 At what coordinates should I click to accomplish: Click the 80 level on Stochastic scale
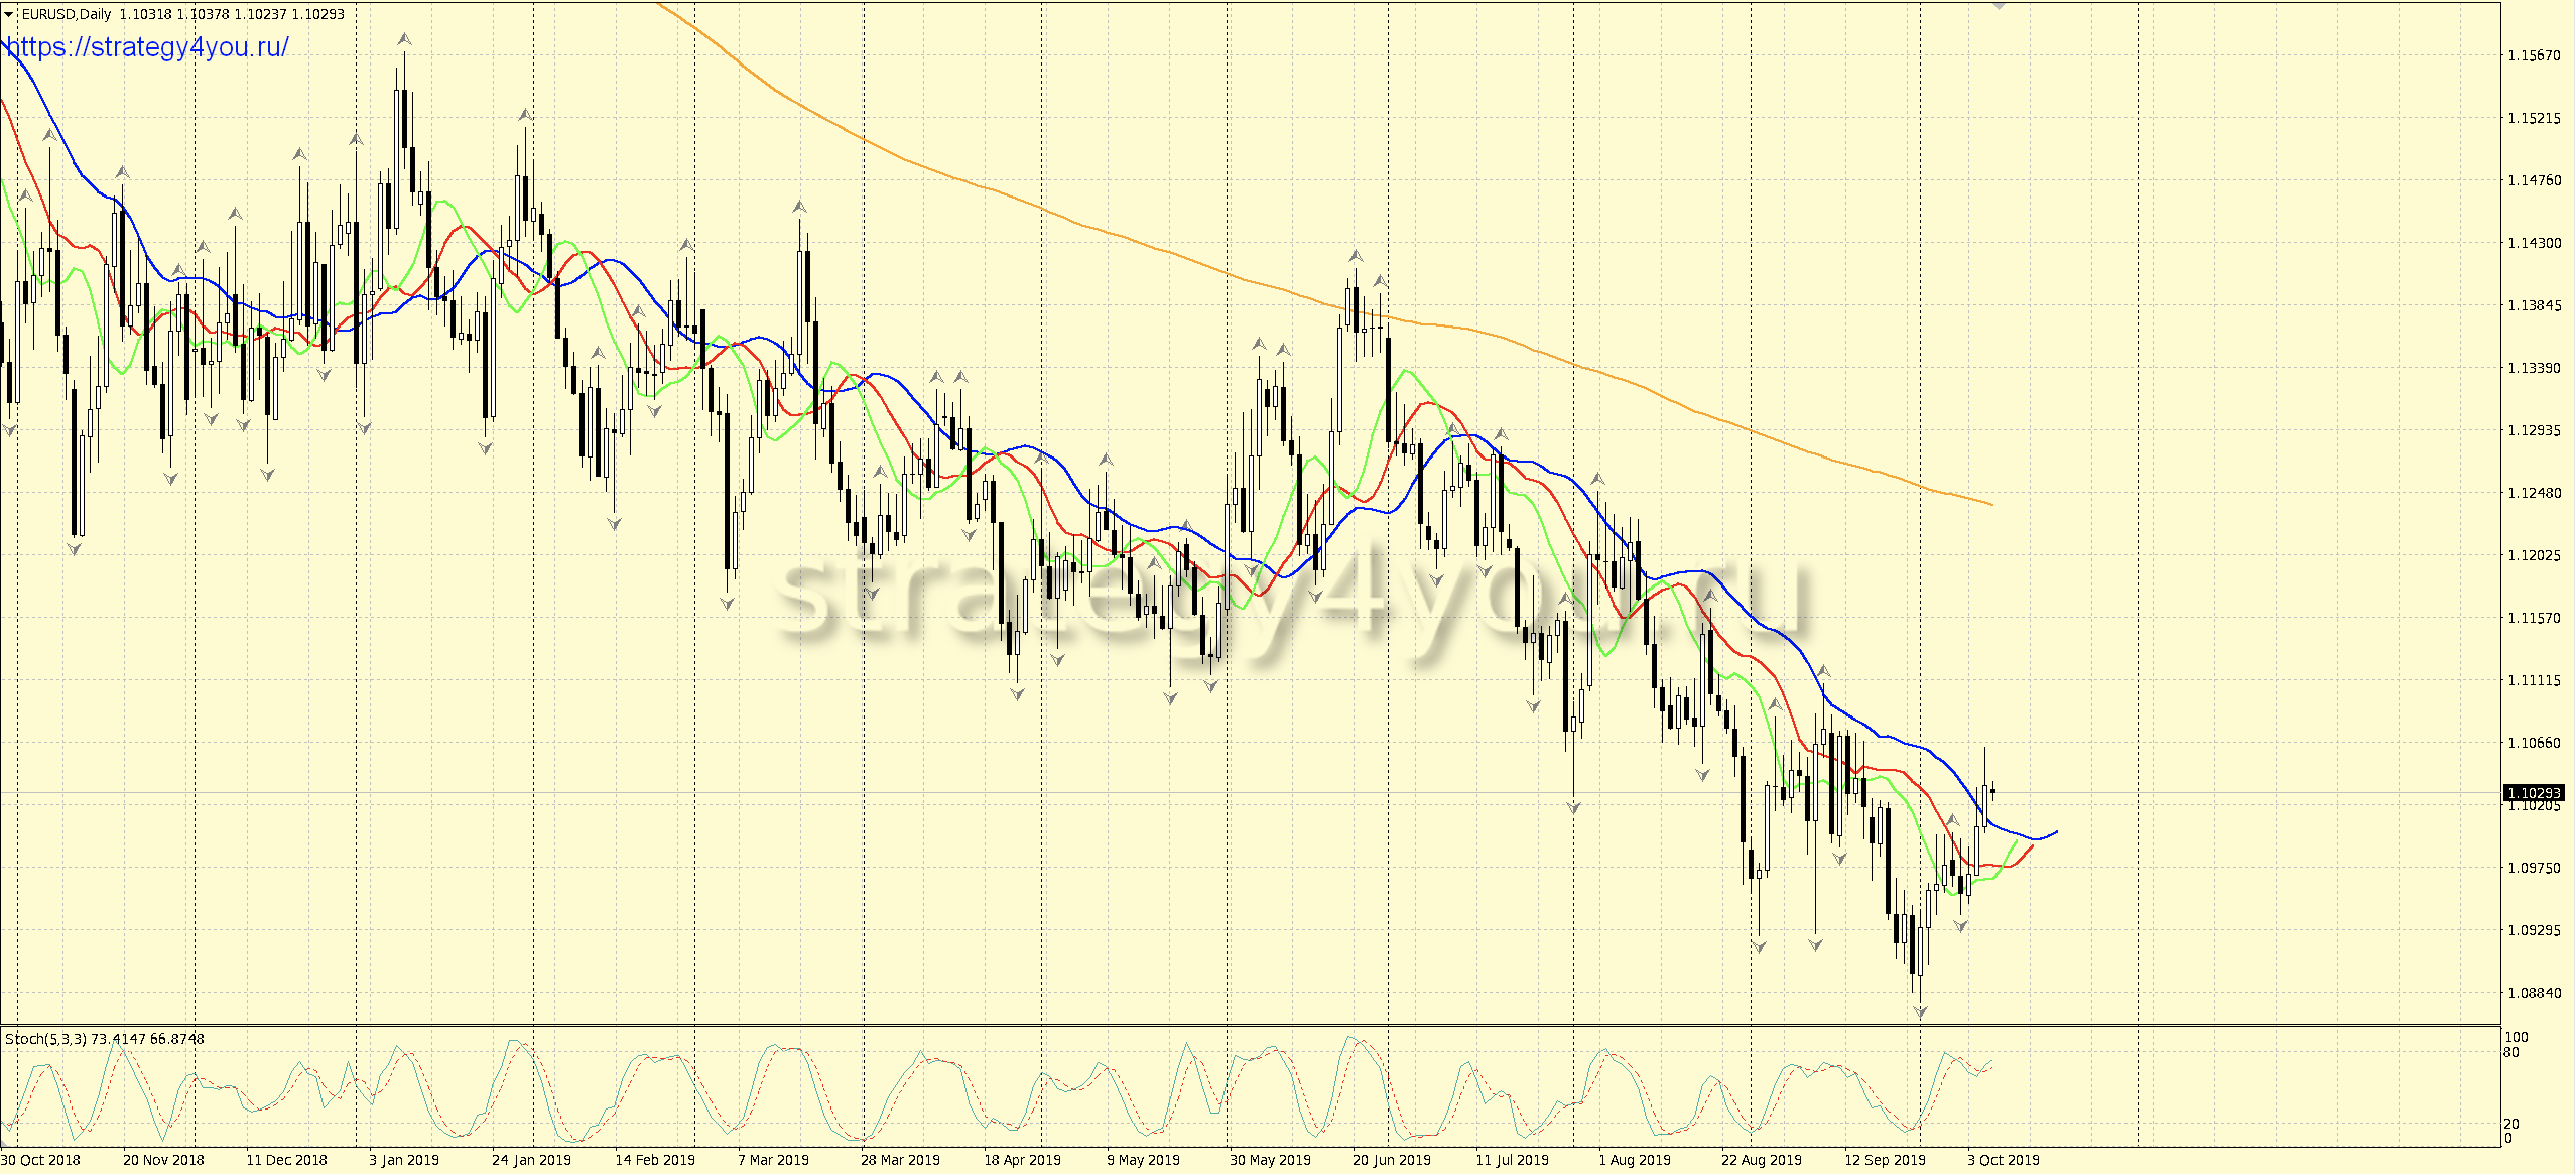click(x=2512, y=1053)
